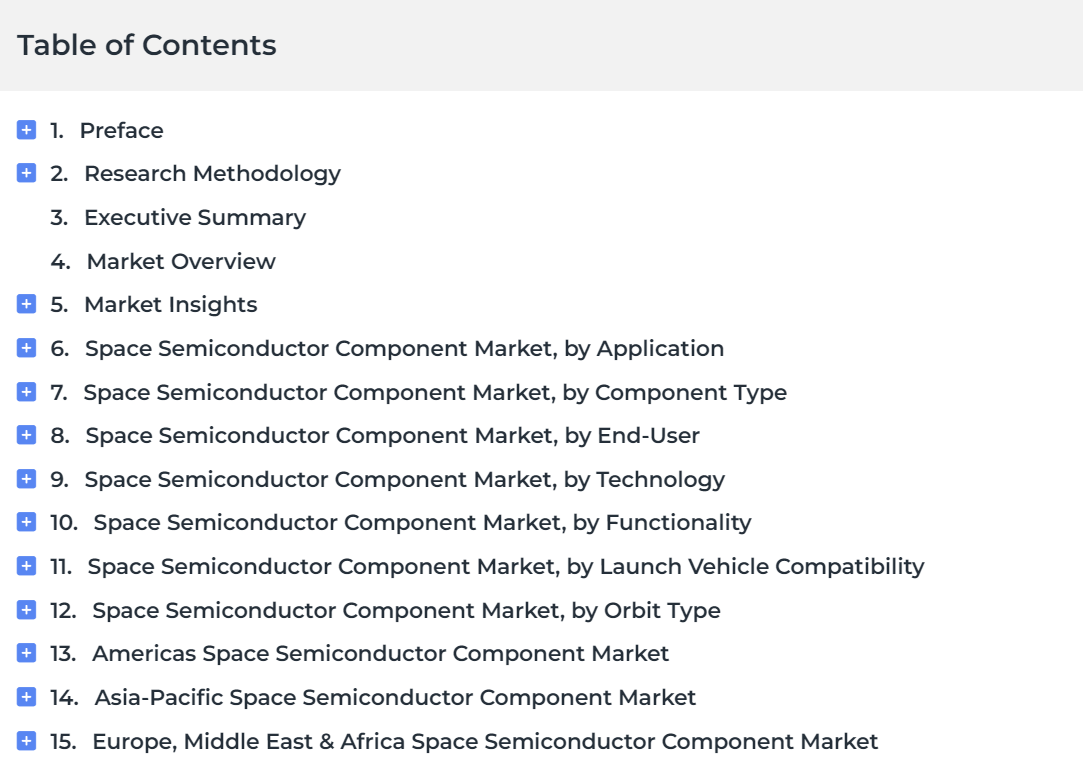This screenshot has width=1083, height=764.
Task: Click plus icon next to by End-User
Action: [26, 435]
